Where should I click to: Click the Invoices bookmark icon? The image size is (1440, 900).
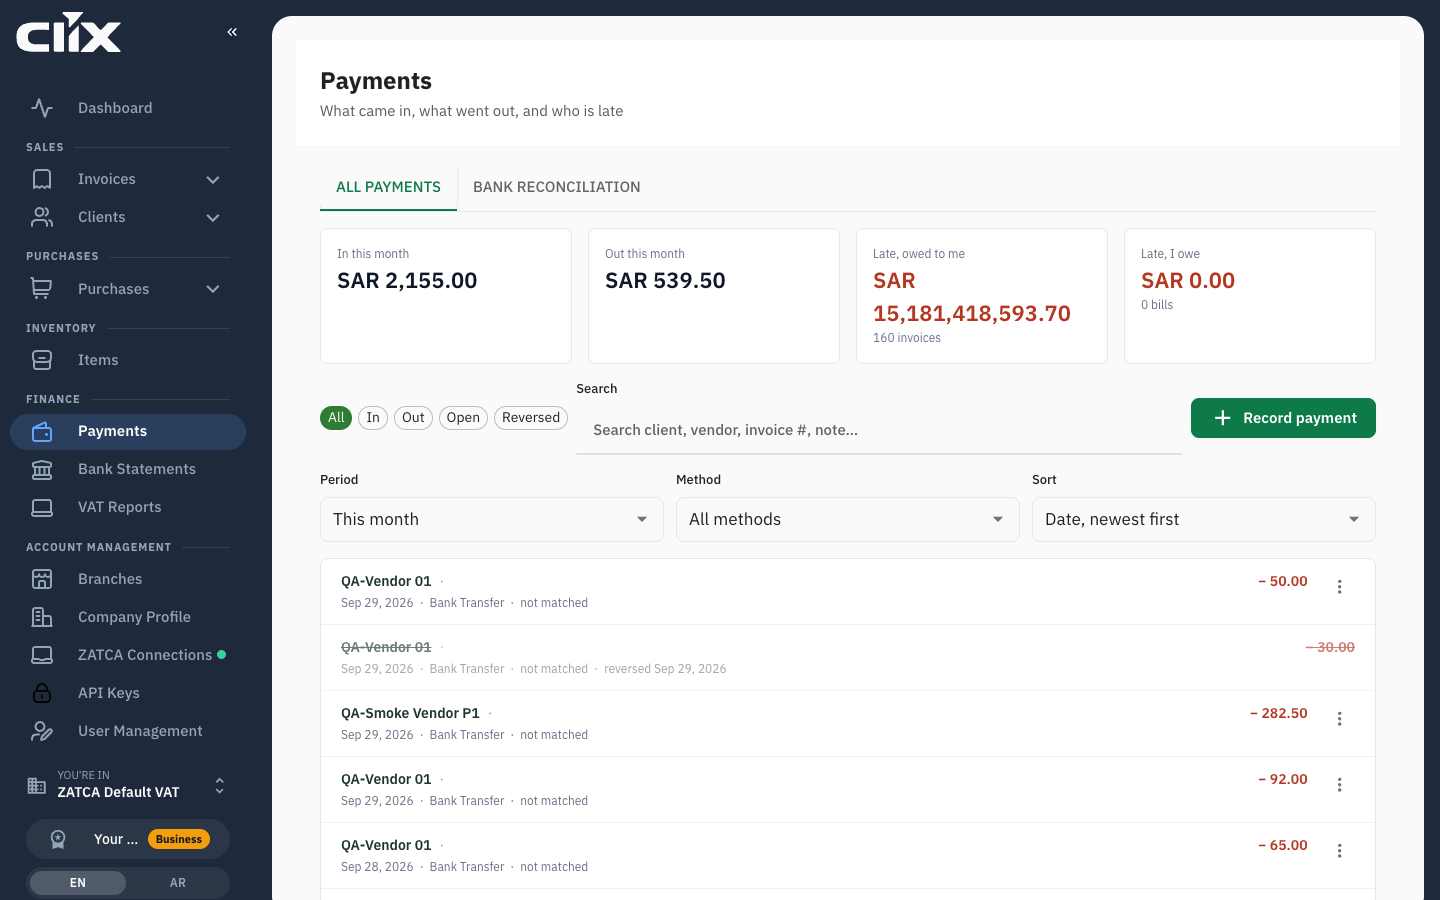(x=42, y=179)
